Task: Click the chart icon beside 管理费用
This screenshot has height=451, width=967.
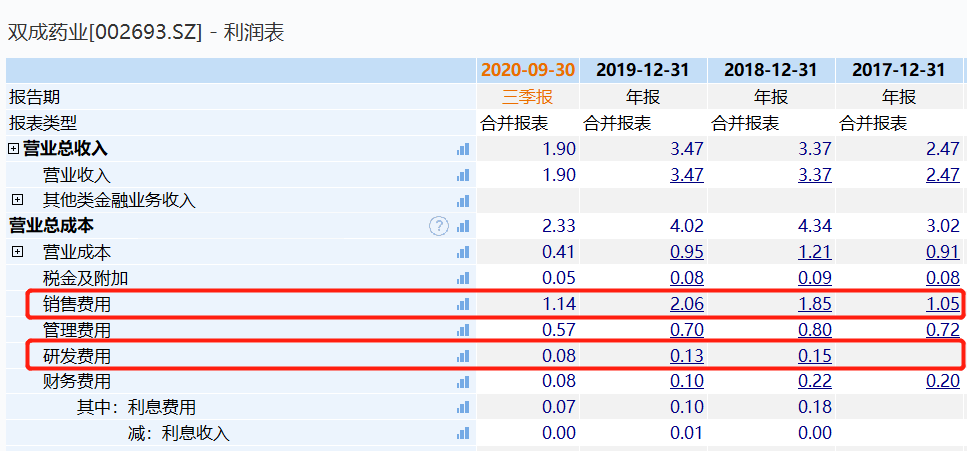Action: (x=462, y=330)
